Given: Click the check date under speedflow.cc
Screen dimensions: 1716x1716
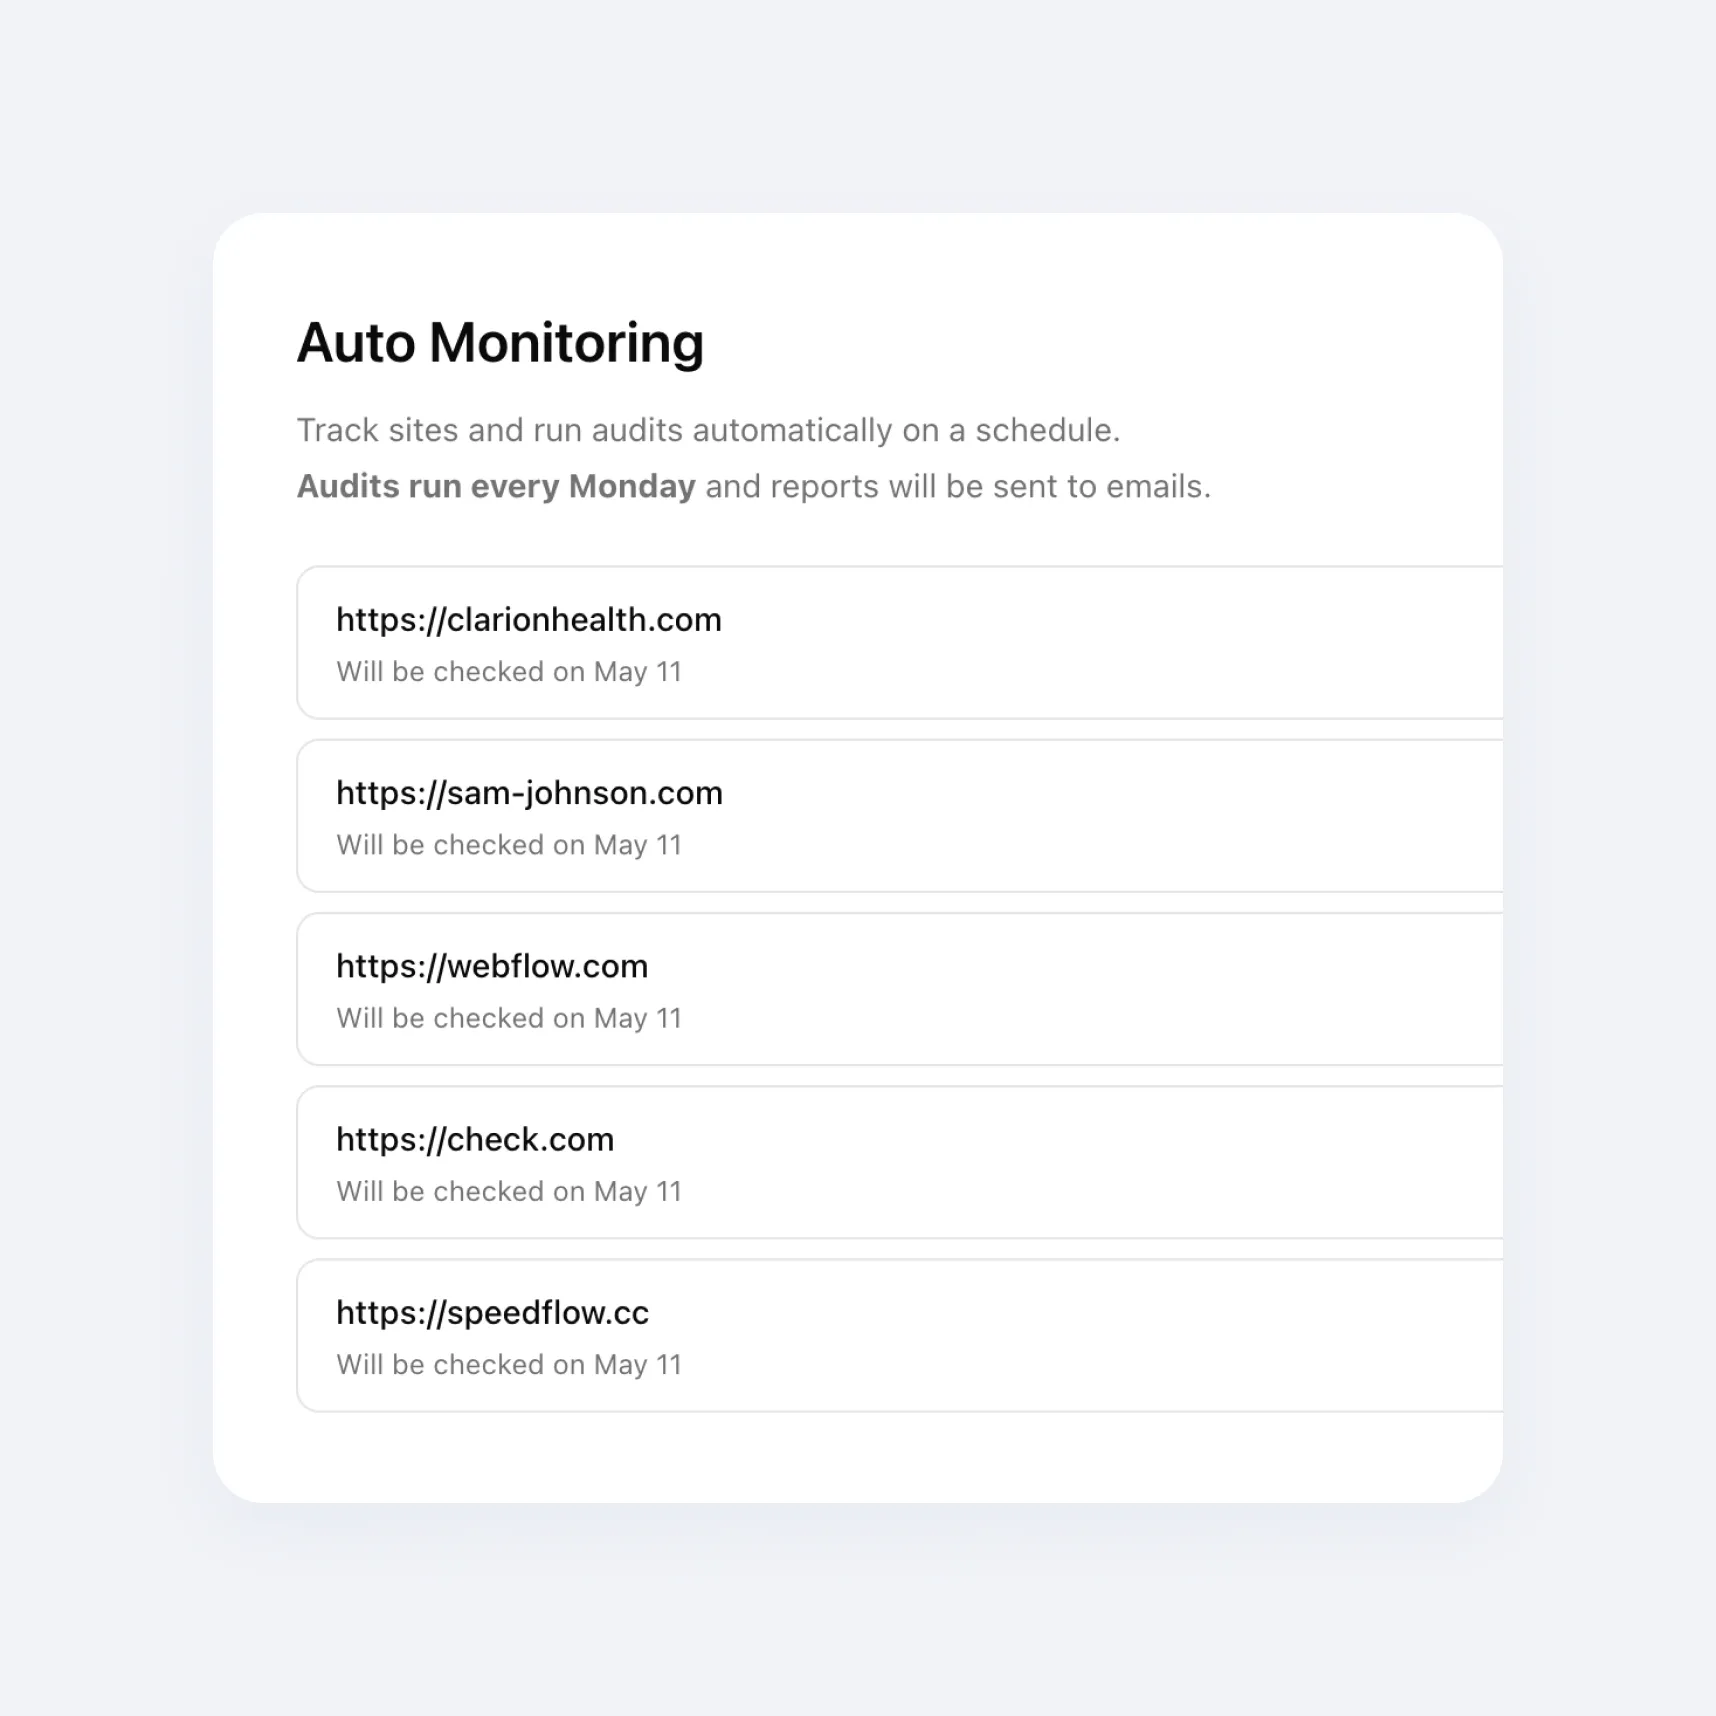Looking at the screenshot, I should point(509,1364).
